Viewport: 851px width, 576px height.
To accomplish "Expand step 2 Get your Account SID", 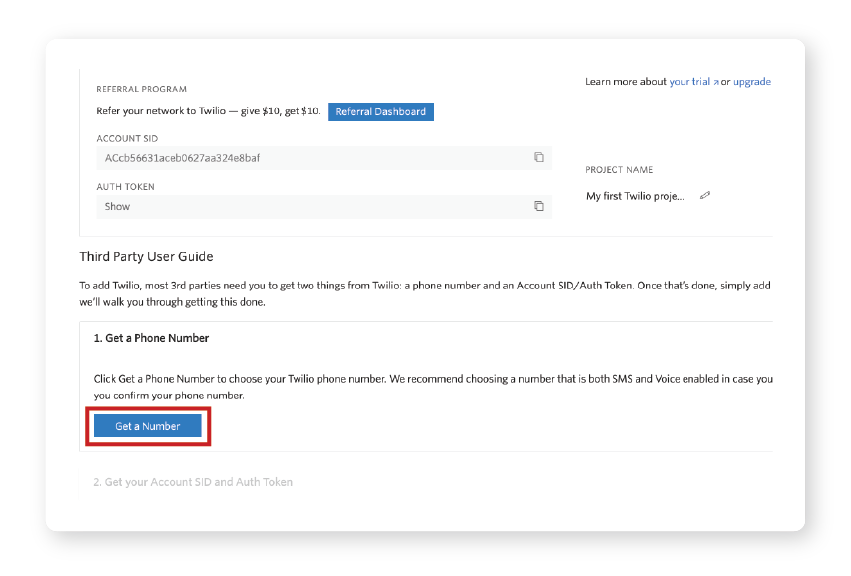I will (193, 482).
